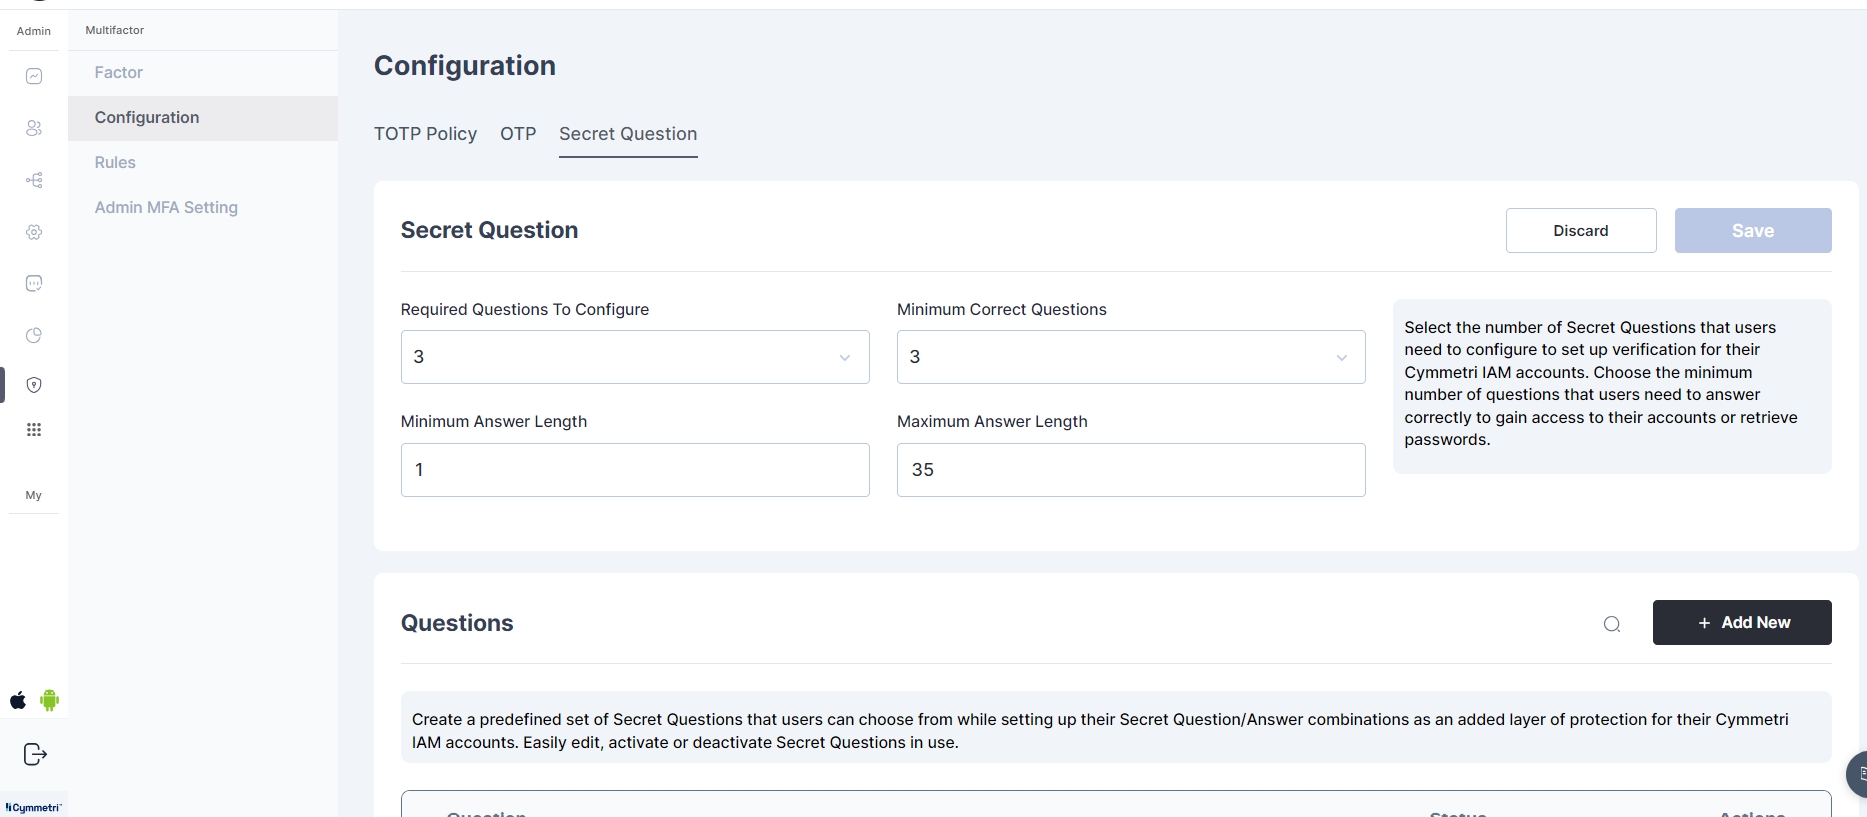Switch to the OTP tab

click(518, 134)
